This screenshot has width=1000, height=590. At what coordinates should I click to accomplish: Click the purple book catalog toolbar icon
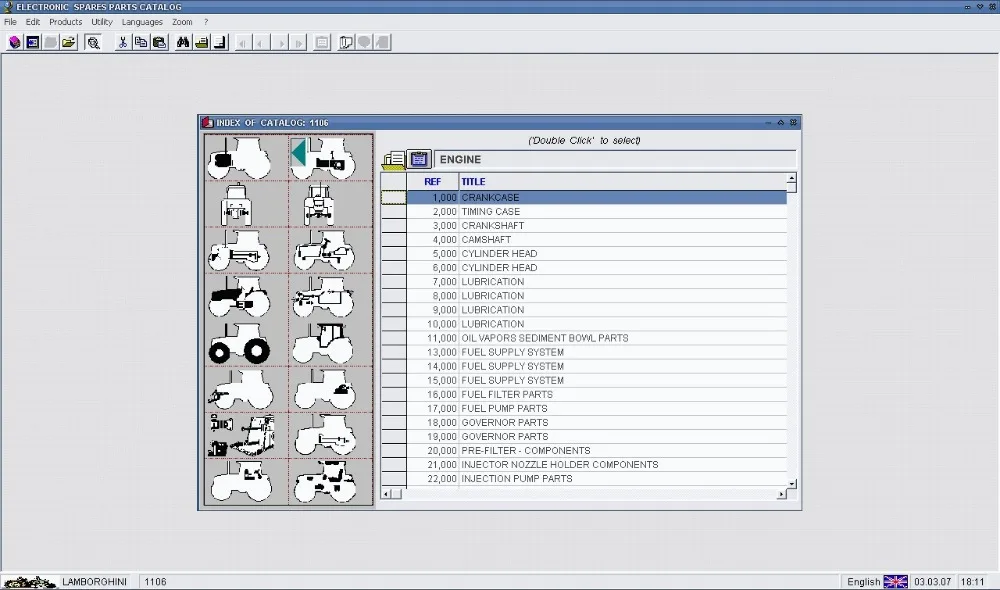15,43
